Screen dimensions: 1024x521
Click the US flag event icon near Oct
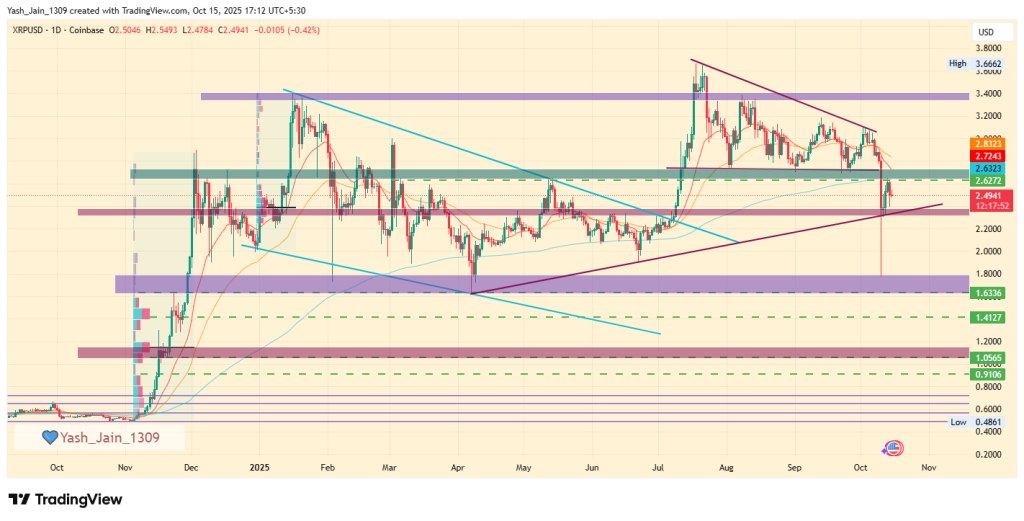(894, 448)
